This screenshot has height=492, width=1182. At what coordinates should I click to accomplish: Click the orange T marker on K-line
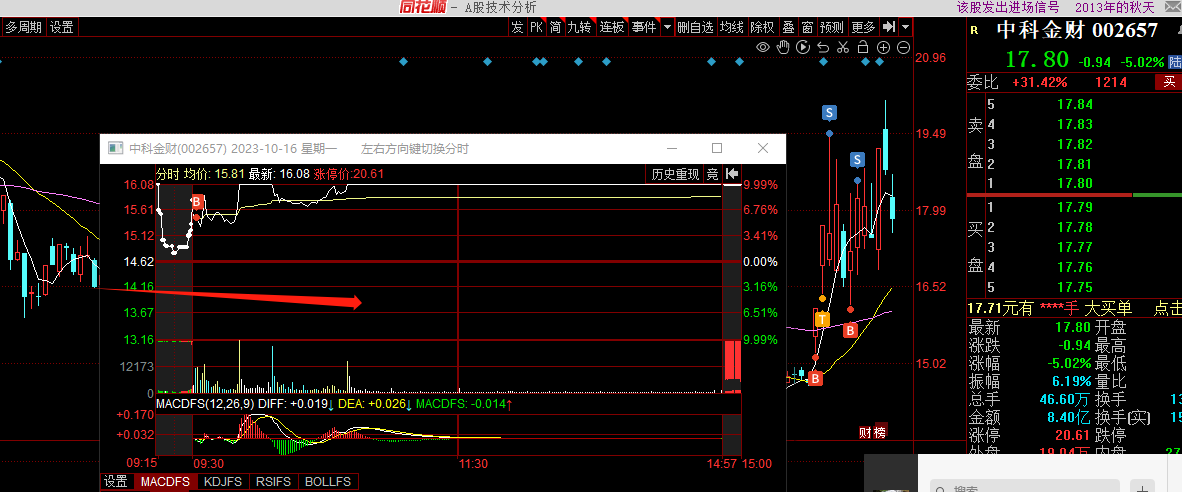822,319
